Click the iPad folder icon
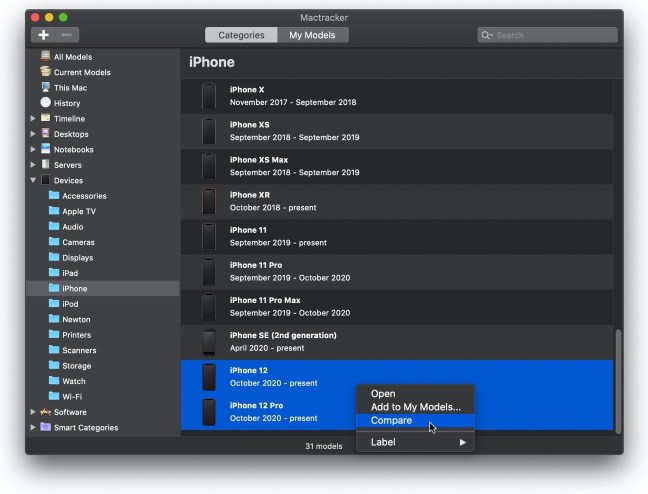This screenshot has height=494, width=648. pos(54,272)
